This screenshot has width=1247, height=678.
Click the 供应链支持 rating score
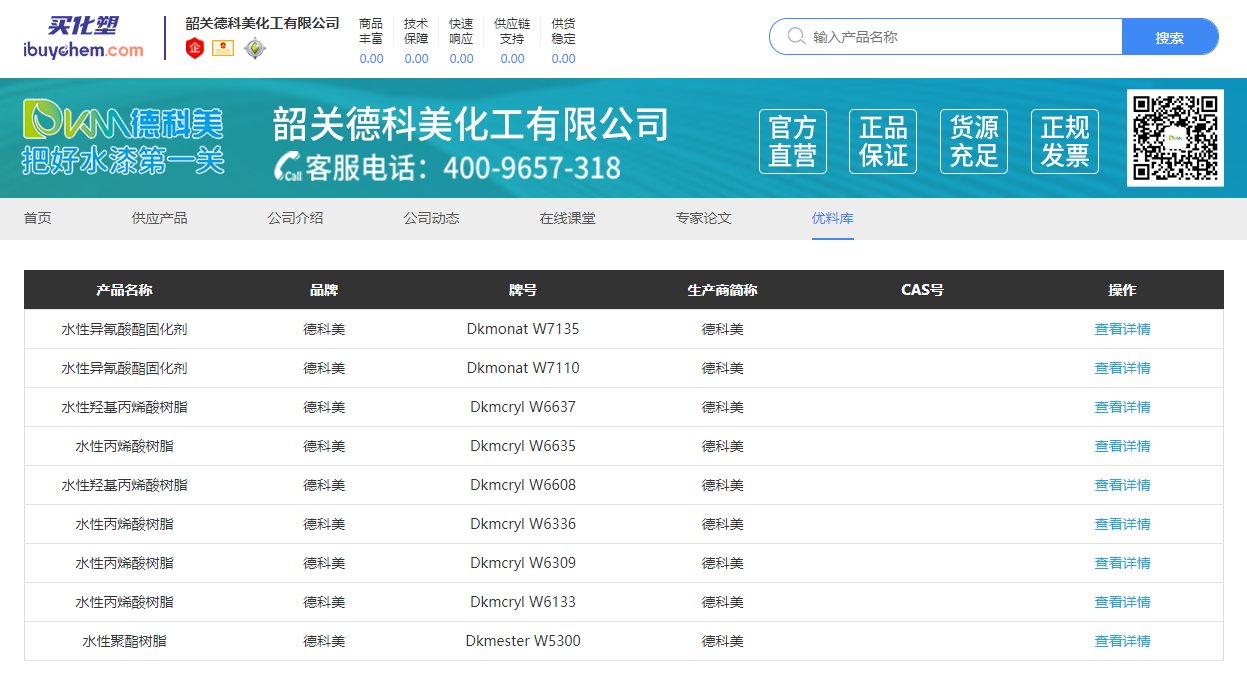point(512,59)
